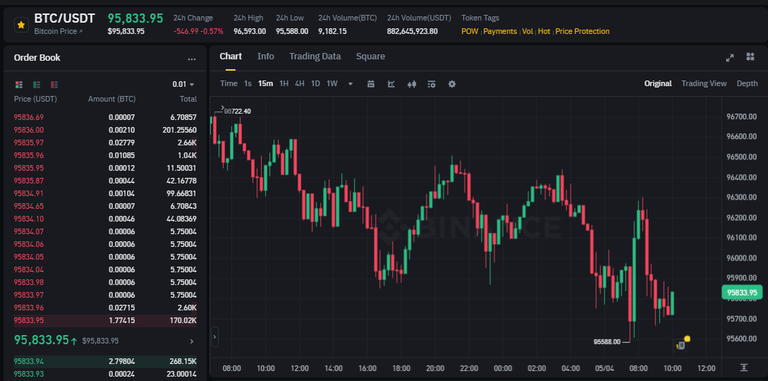Show only sell orders in order book
The height and width of the screenshot is (381, 768).
[x=54, y=84]
